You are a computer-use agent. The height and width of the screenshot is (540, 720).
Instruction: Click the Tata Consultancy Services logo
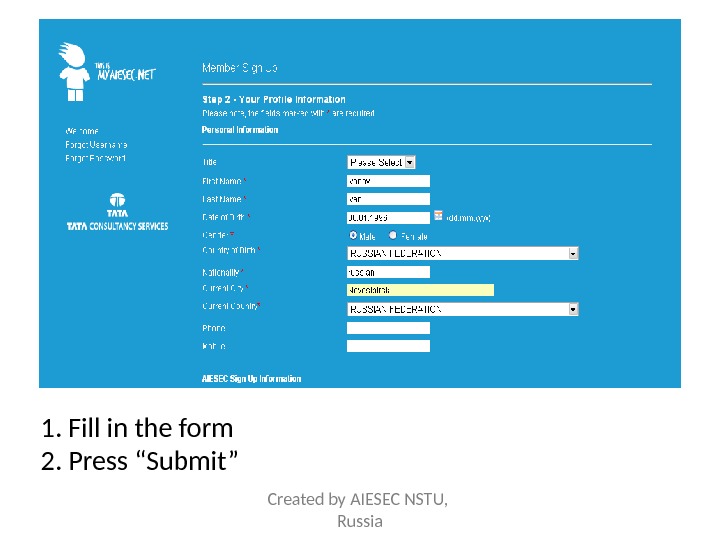117,212
